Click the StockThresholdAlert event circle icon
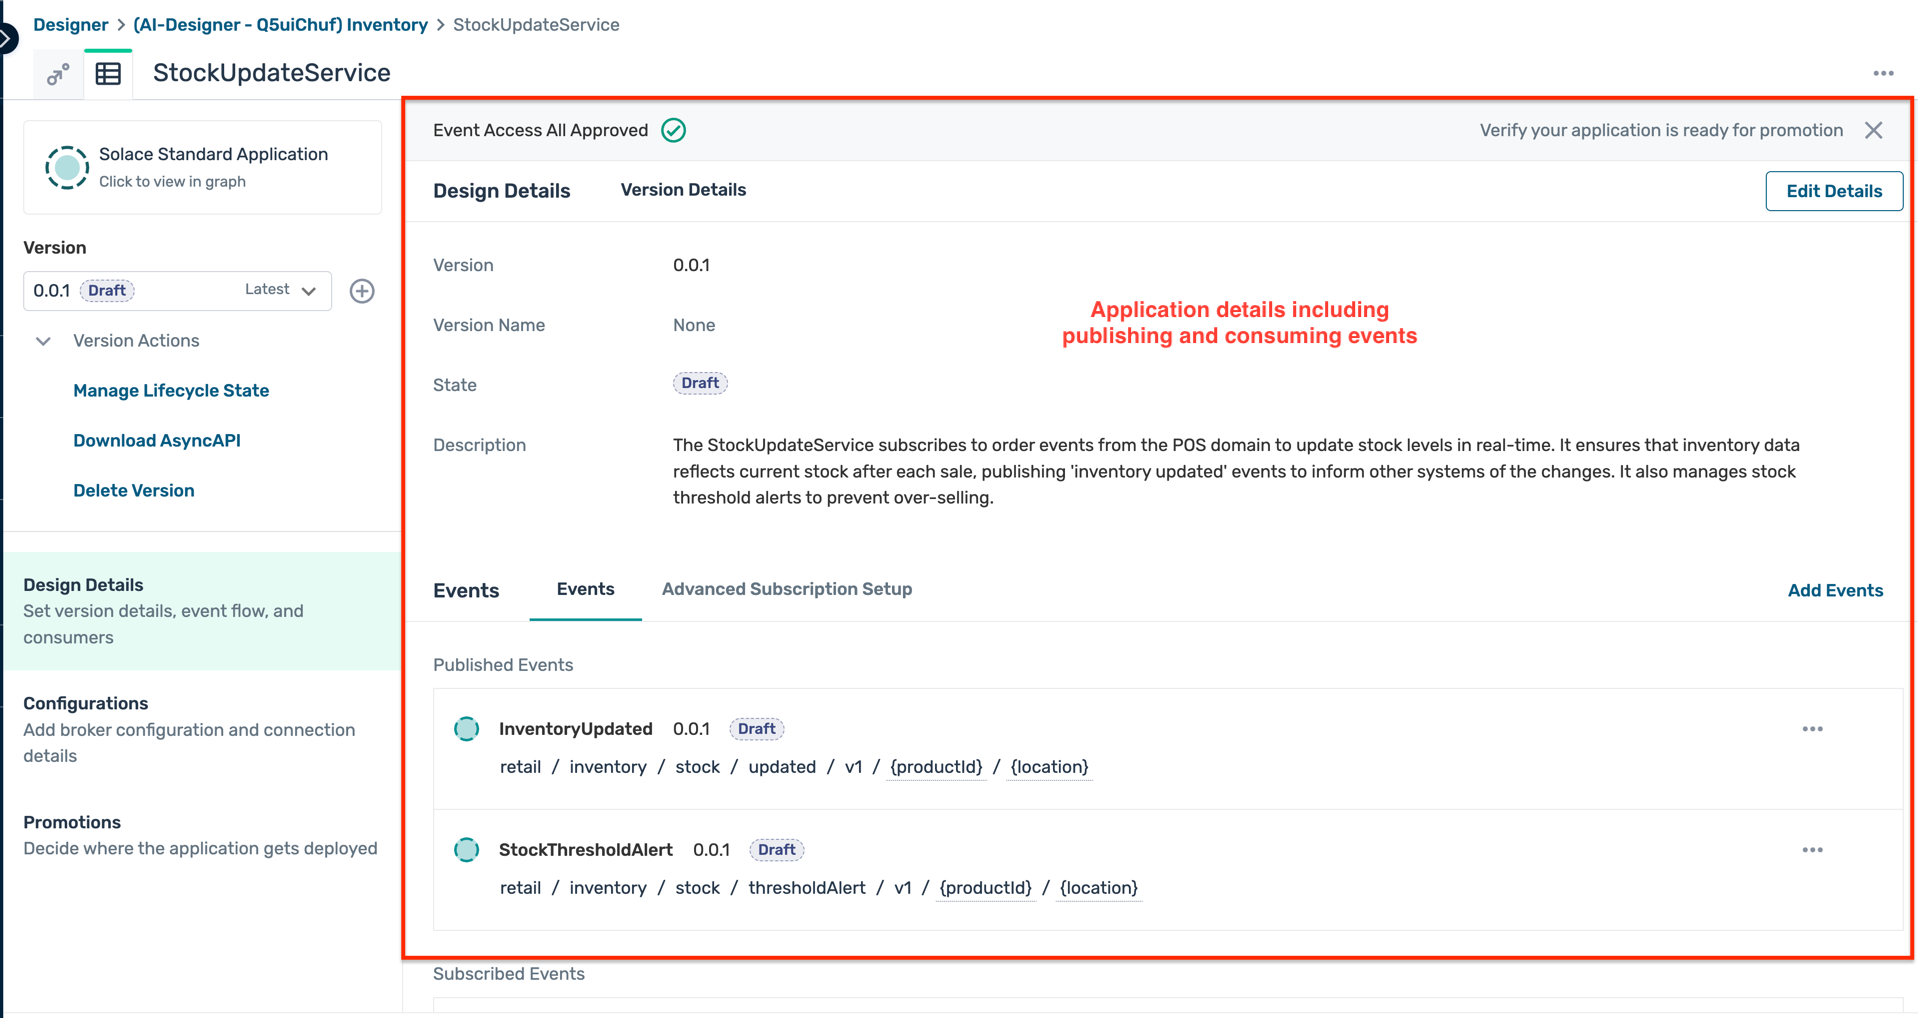The image size is (1918, 1018). click(467, 850)
